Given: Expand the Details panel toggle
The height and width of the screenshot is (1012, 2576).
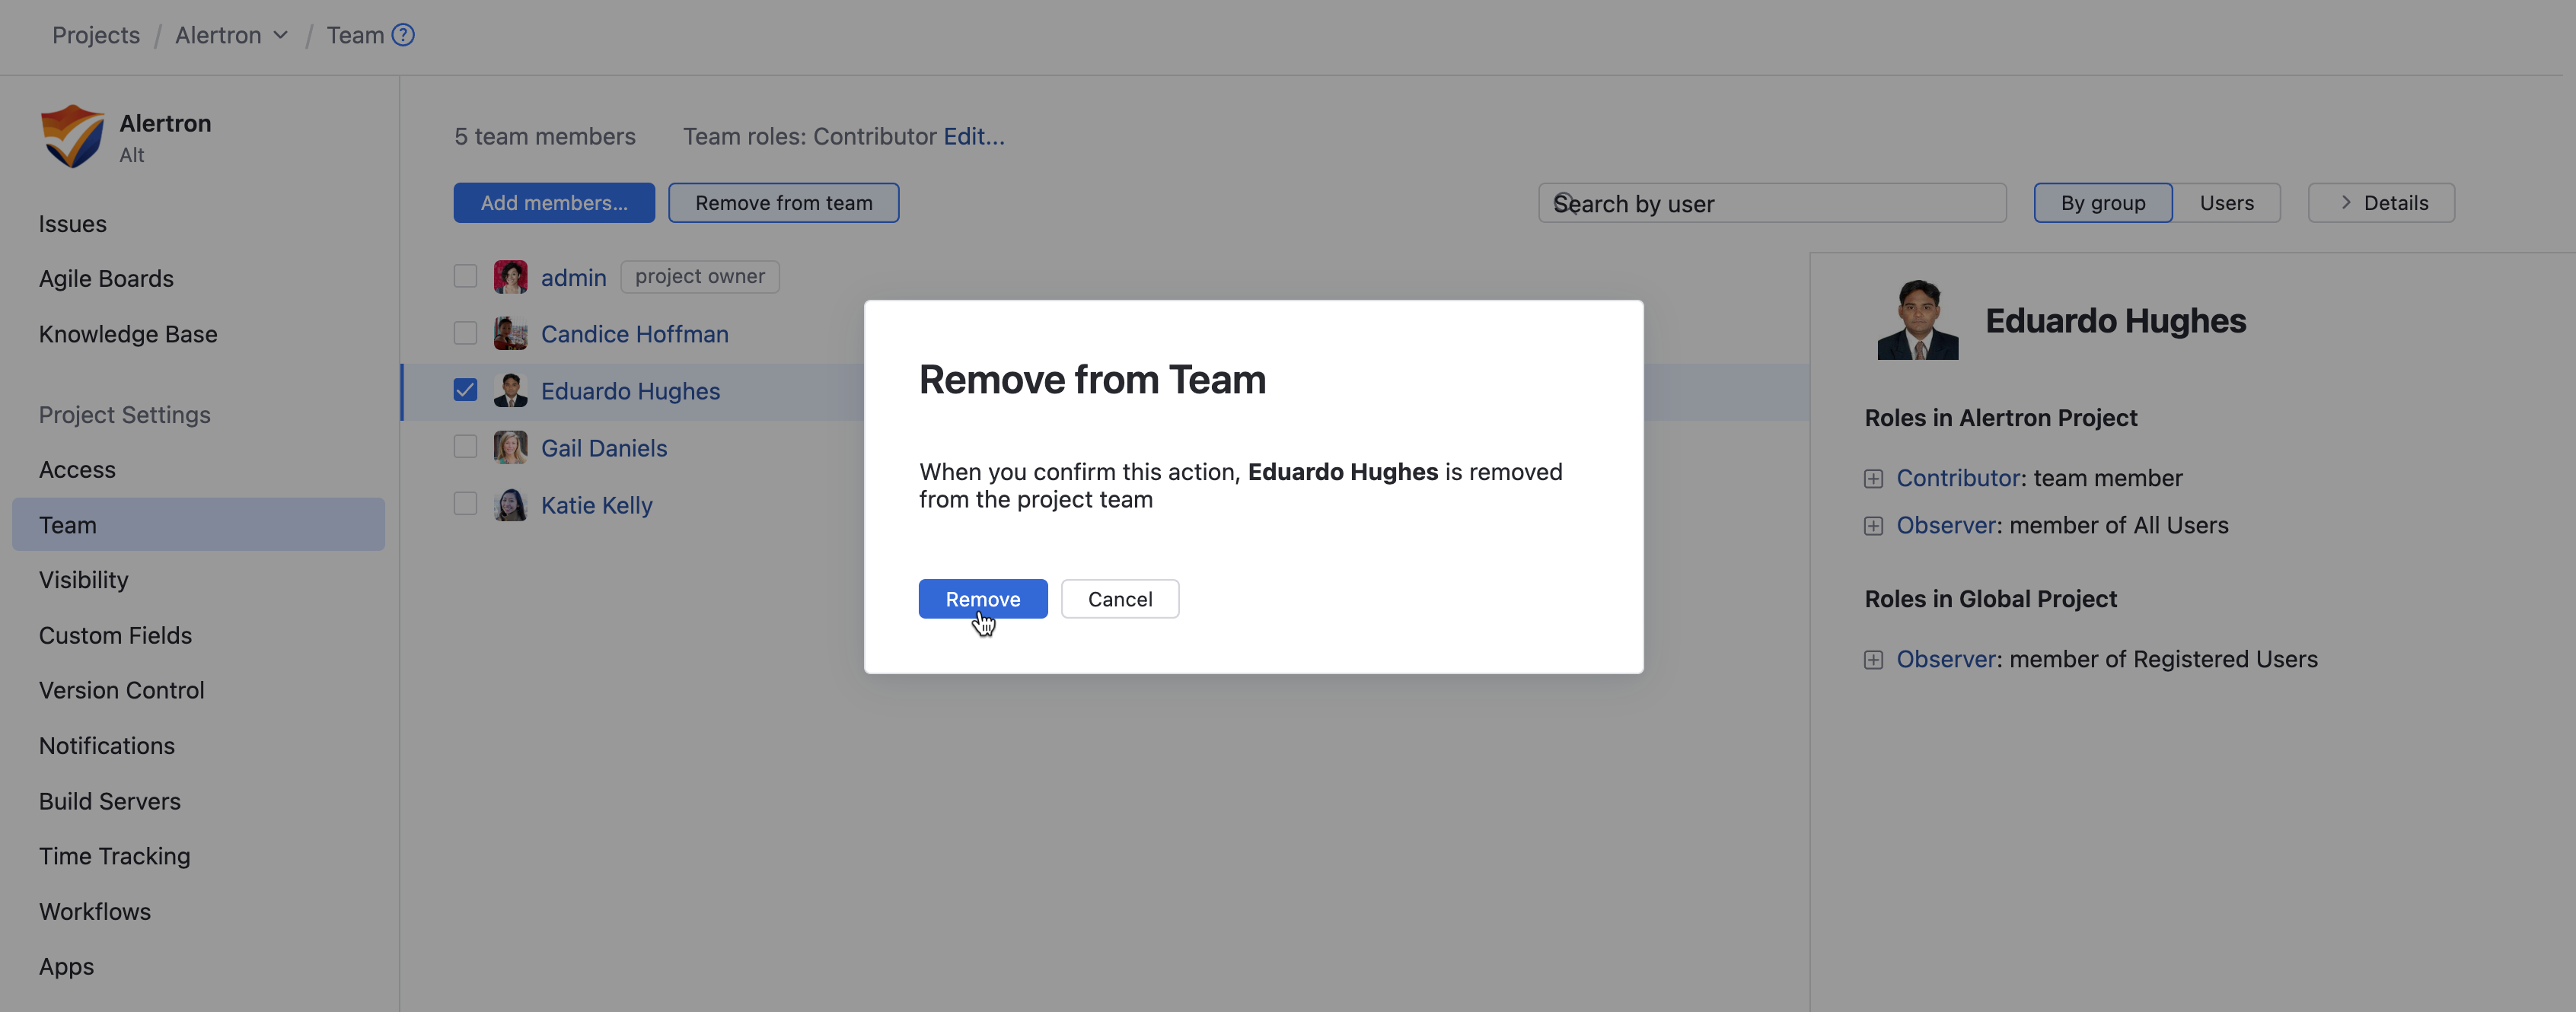Looking at the screenshot, I should tap(2380, 203).
